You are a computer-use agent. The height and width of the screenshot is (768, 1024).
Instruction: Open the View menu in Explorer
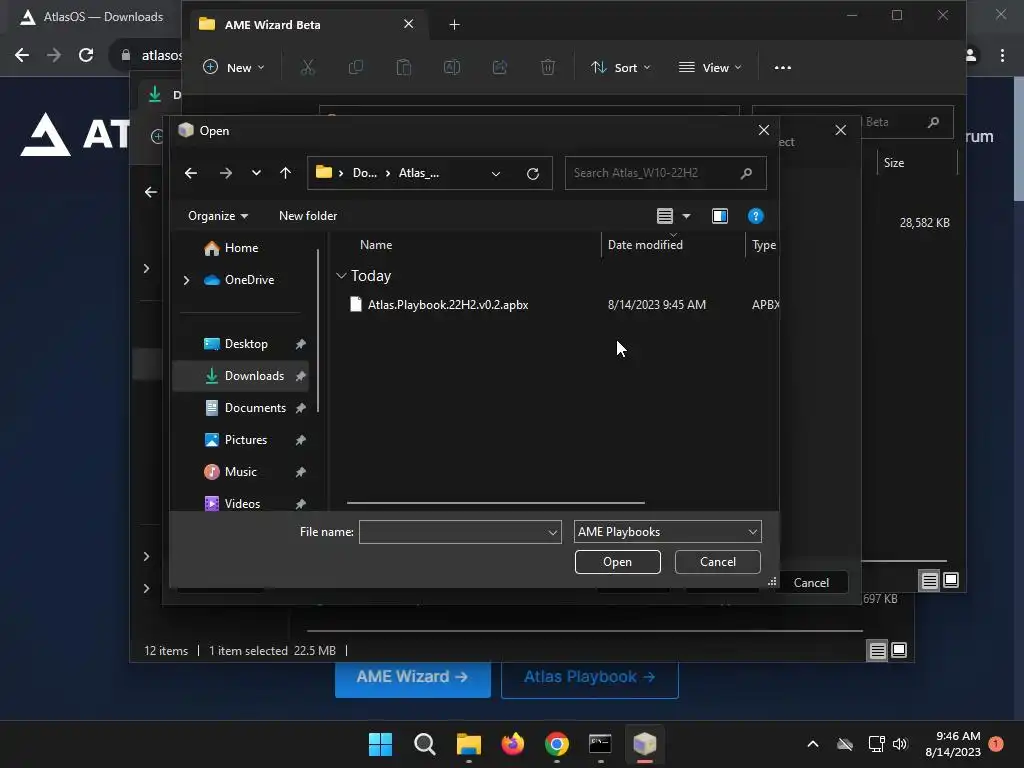(x=710, y=67)
